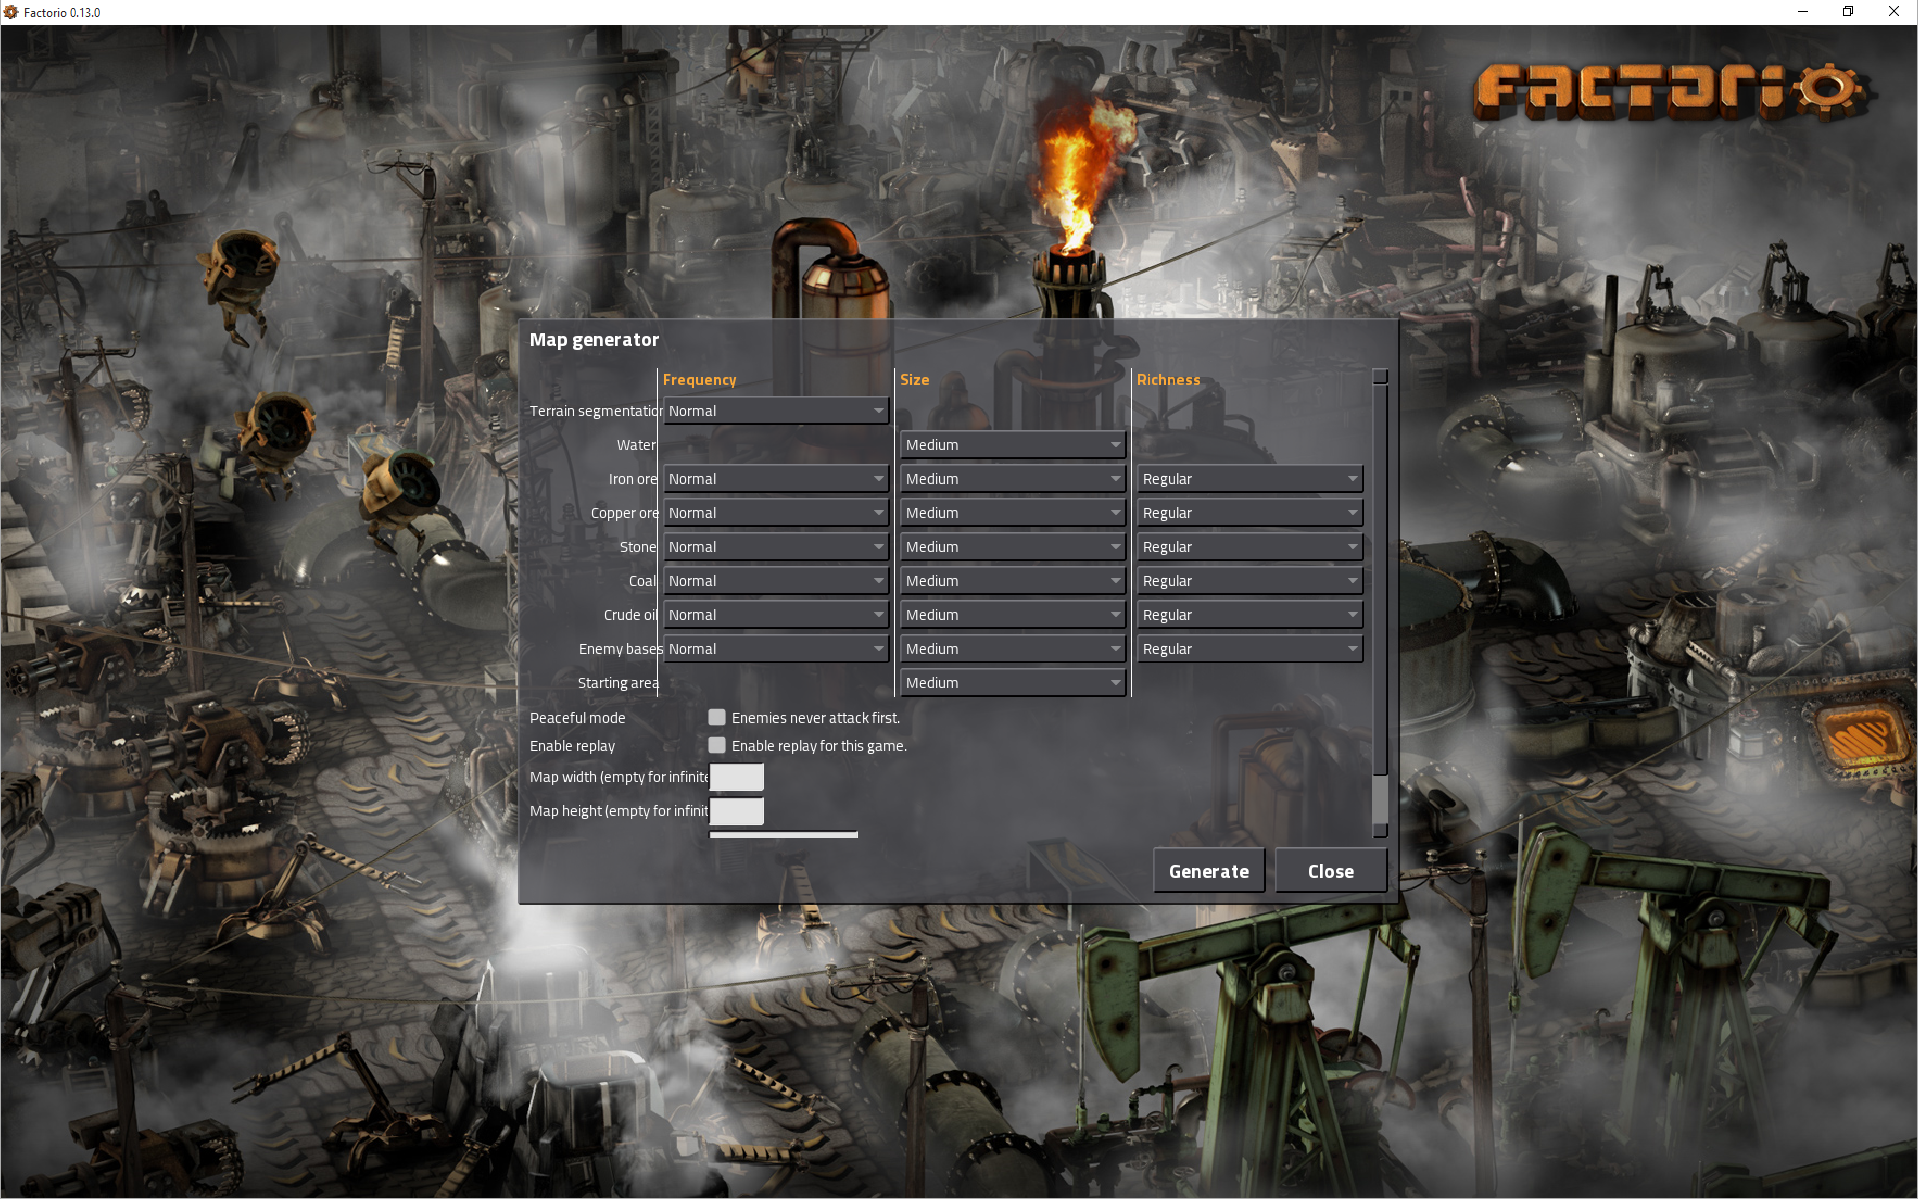Restore down the Factorio window
1918x1199 pixels.
point(1848,12)
